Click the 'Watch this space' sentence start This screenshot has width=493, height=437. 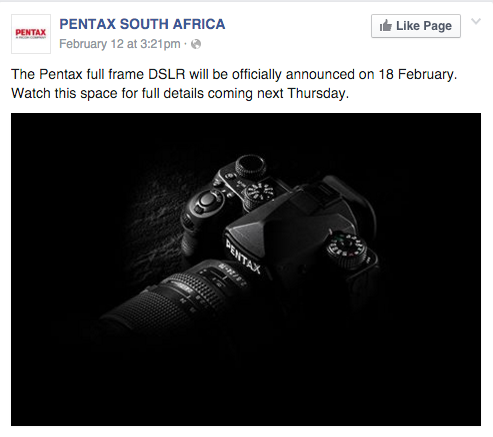pyautogui.click(x=64, y=93)
